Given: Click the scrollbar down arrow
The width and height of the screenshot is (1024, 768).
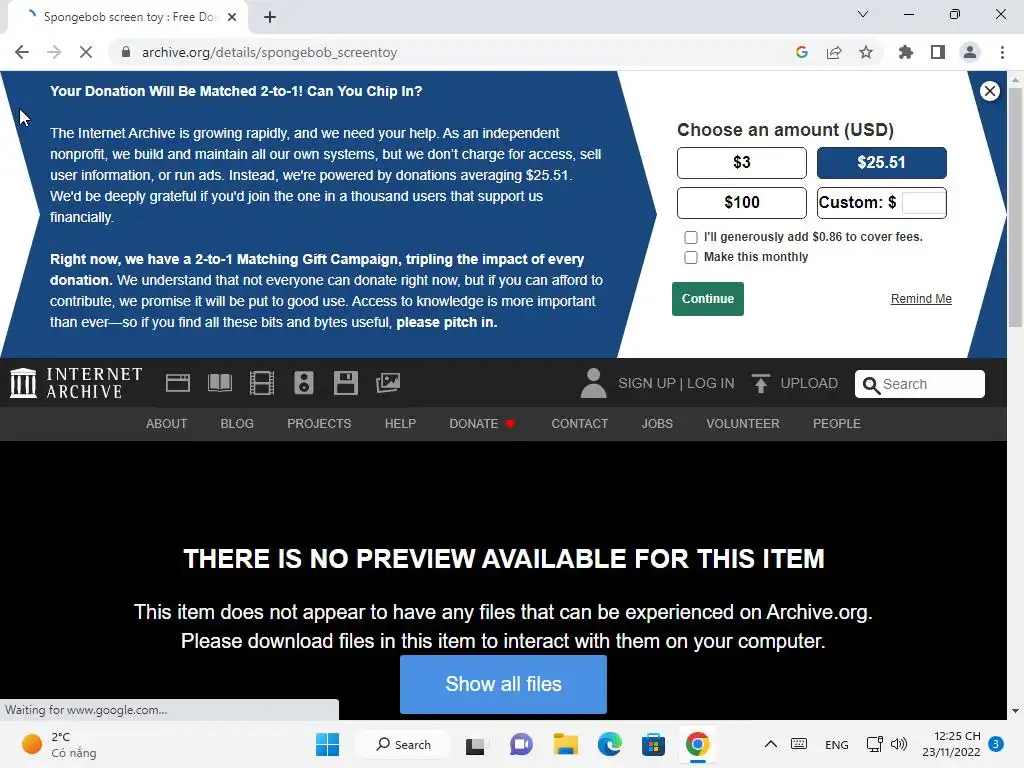Looking at the screenshot, I should pos(1015,711).
